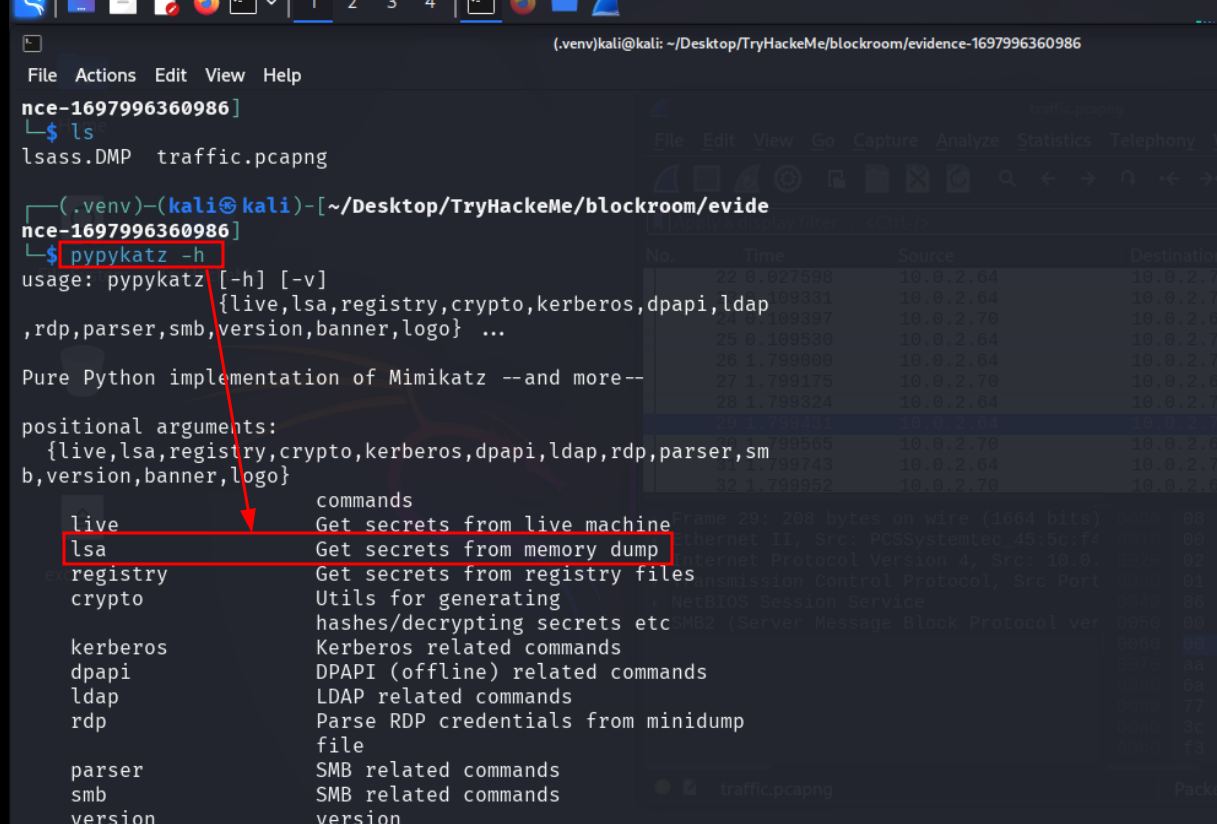Viewport: 1217px width, 824px height.
Task: Open Wireshark's Telephony menu
Action: [x=1152, y=141]
